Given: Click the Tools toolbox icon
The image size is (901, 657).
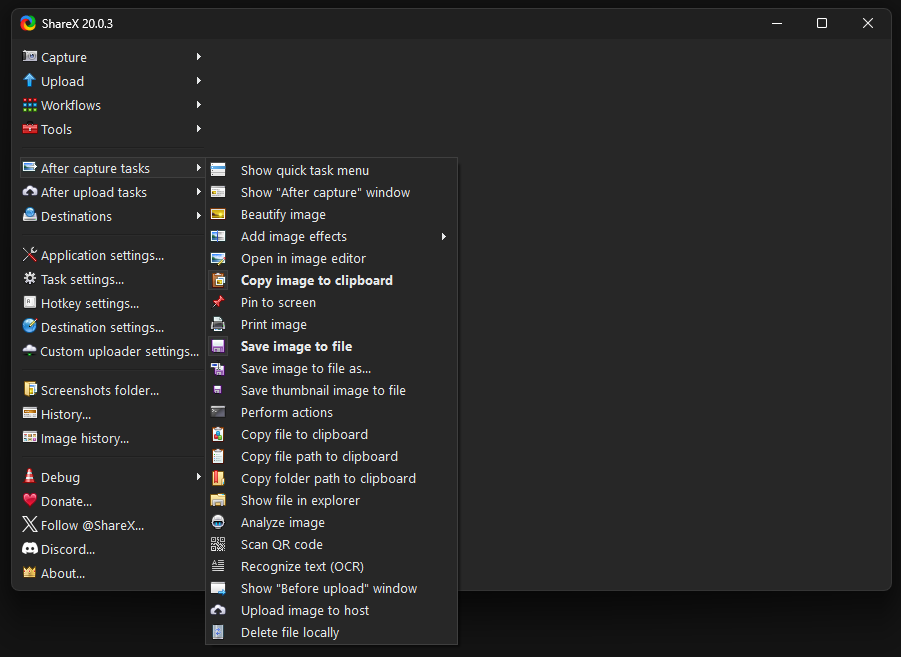Looking at the screenshot, I should click(x=30, y=129).
